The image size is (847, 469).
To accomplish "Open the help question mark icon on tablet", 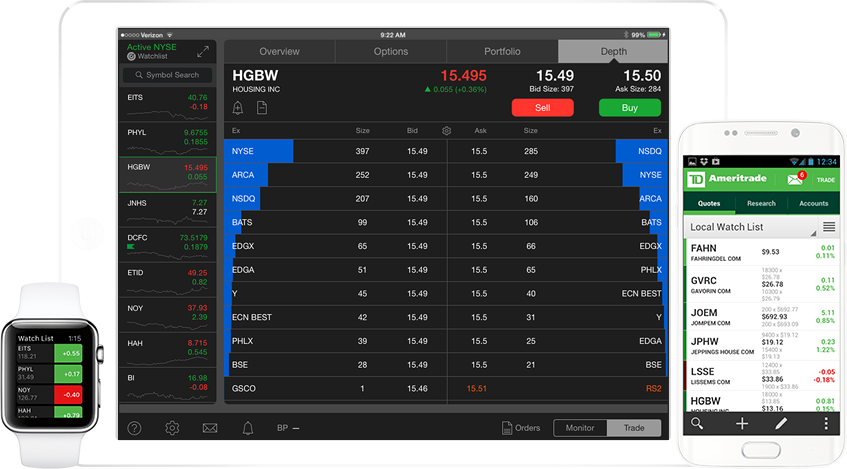I will click(135, 428).
